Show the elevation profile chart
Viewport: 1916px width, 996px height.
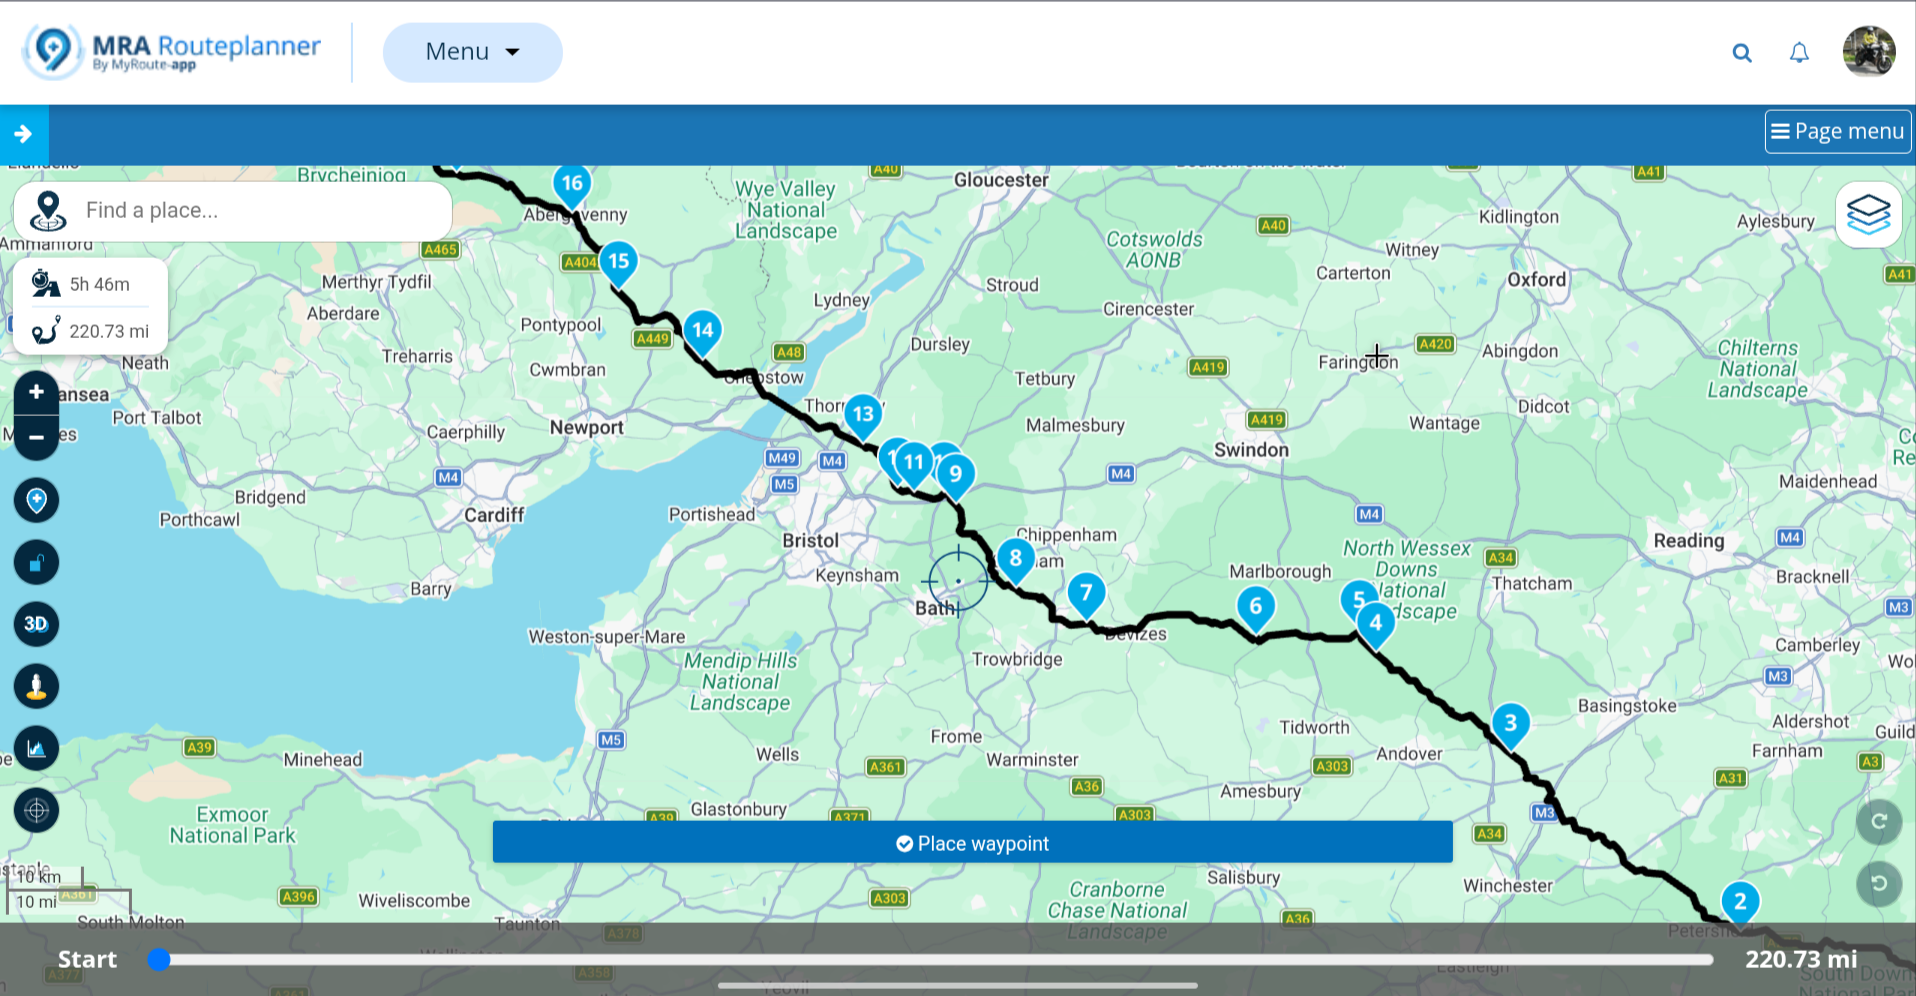[x=36, y=748]
